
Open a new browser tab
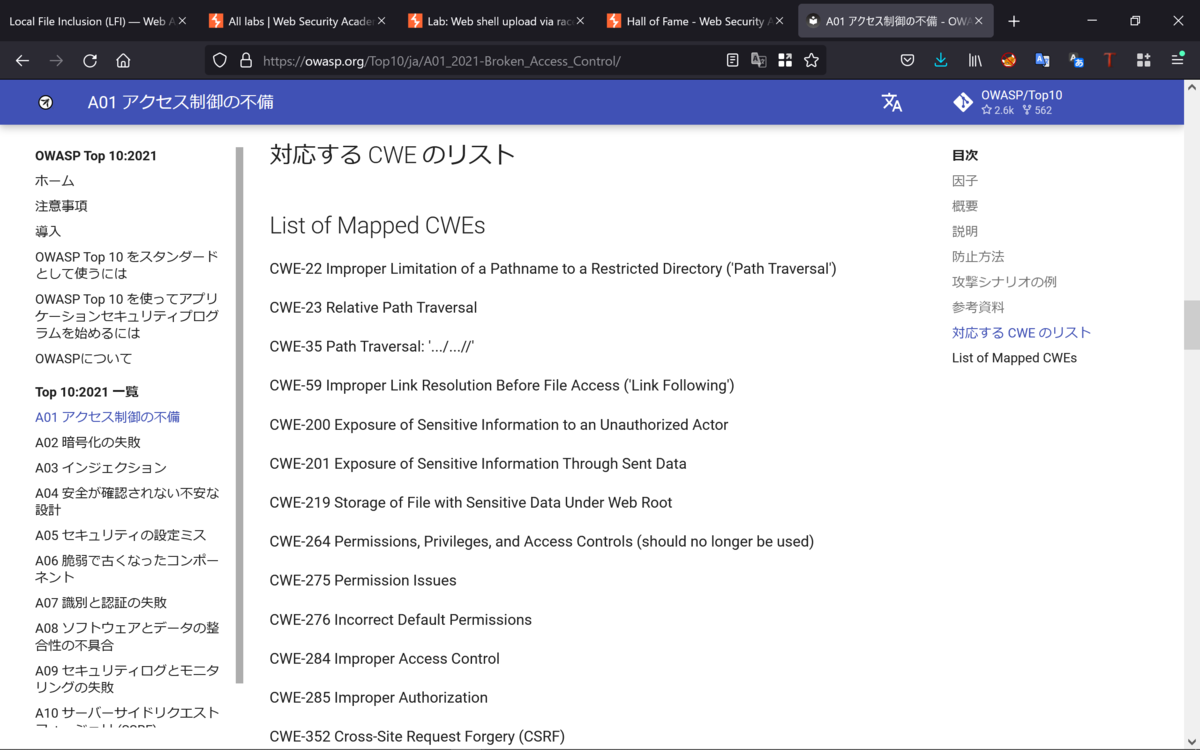tap(1014, 21)
